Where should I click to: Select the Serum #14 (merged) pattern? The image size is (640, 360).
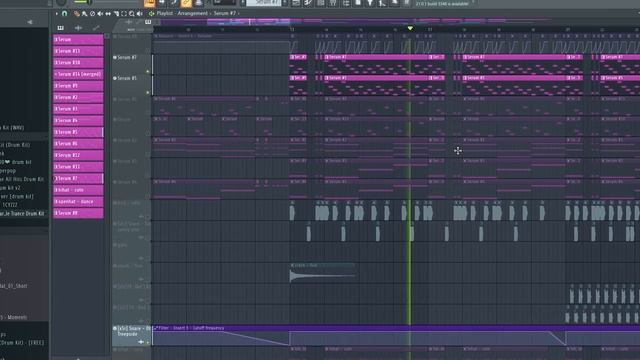point(78,74)
